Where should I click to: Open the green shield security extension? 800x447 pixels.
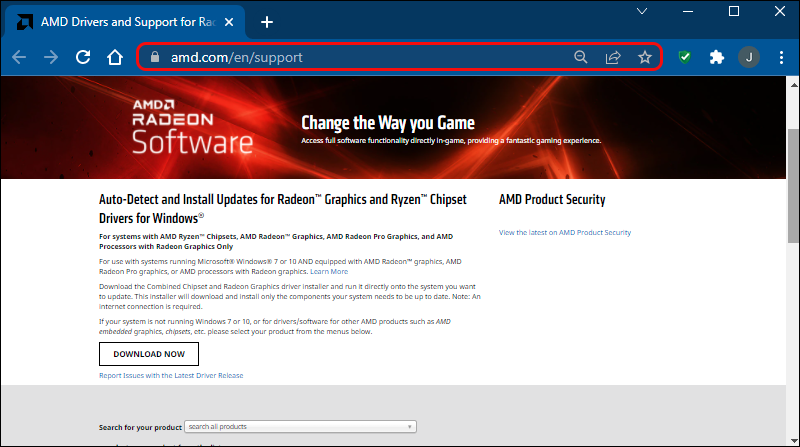685,57
